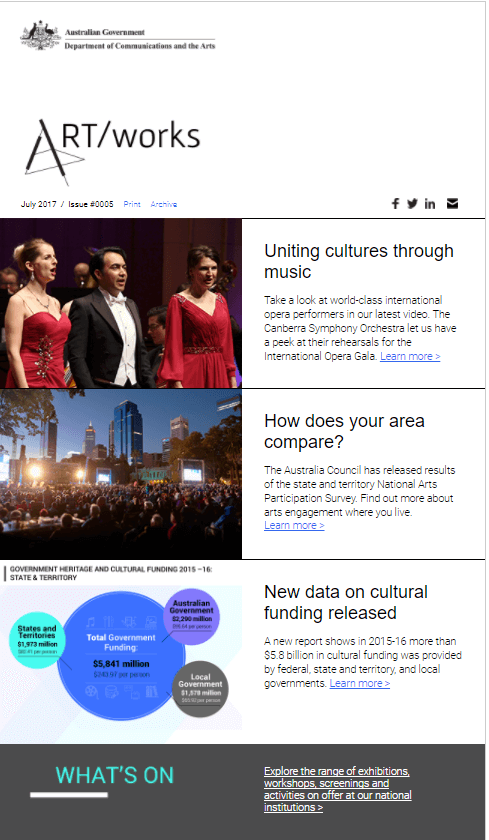Click the Local Government funding bubble
The image size is (489, 840).
tap(200, 689)
